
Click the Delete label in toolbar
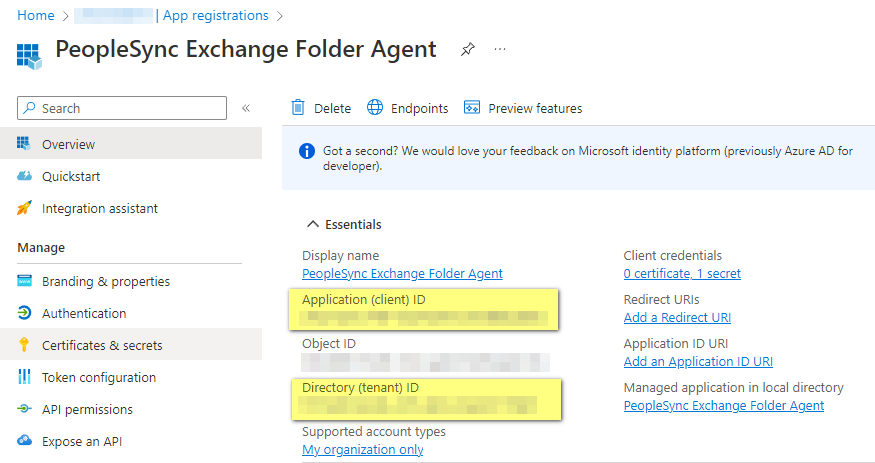333,109
